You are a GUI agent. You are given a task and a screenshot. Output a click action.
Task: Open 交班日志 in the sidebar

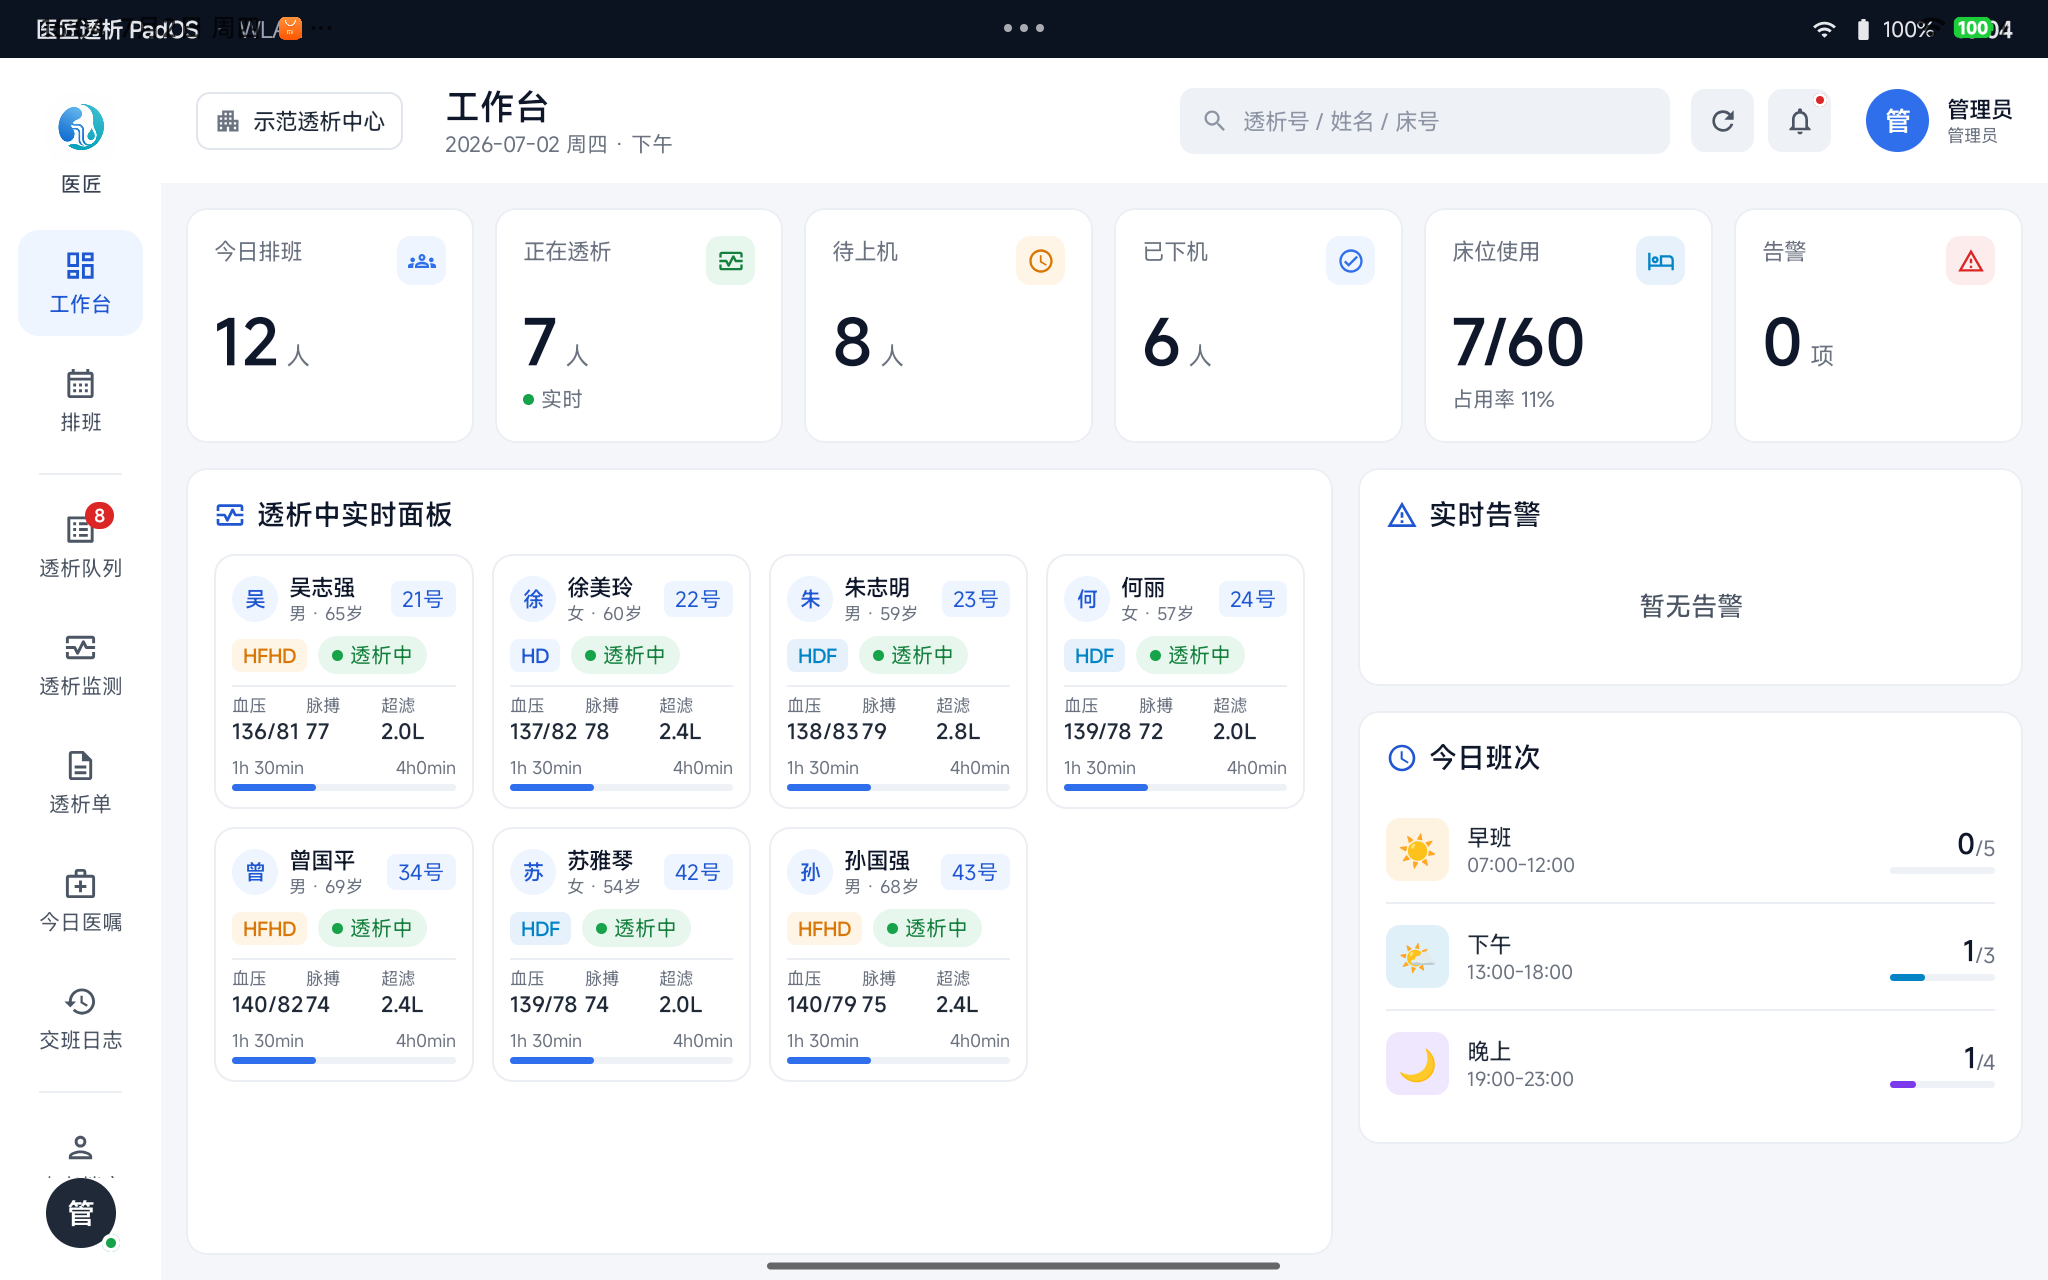click(80, 1018)
